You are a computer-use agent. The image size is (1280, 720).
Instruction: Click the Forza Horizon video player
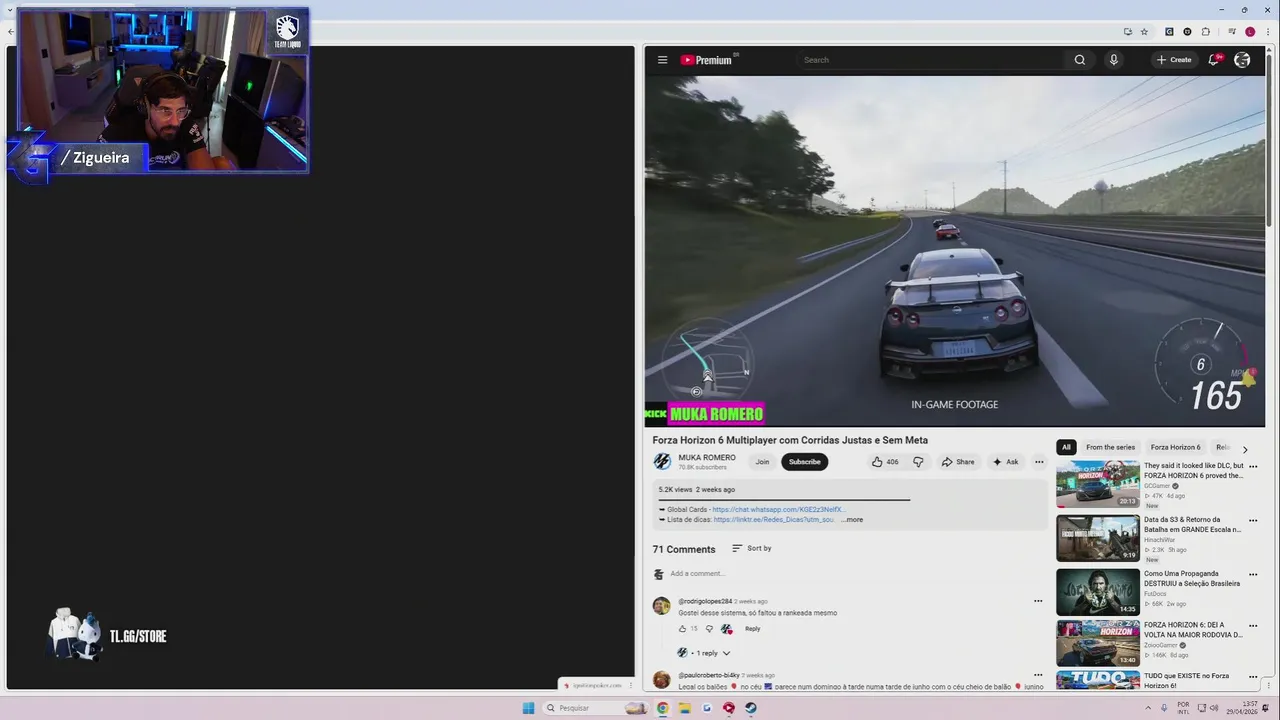(955, 250)
